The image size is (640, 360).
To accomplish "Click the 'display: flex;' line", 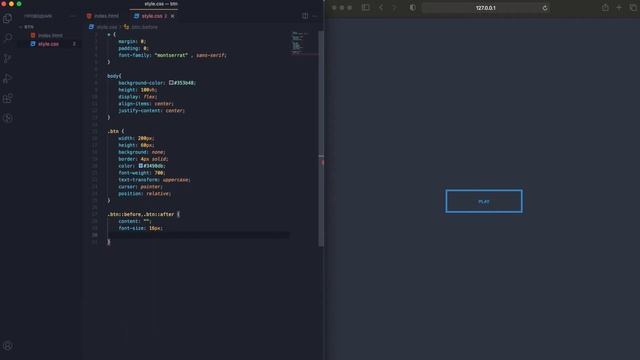I will click(x=138, y=97).
